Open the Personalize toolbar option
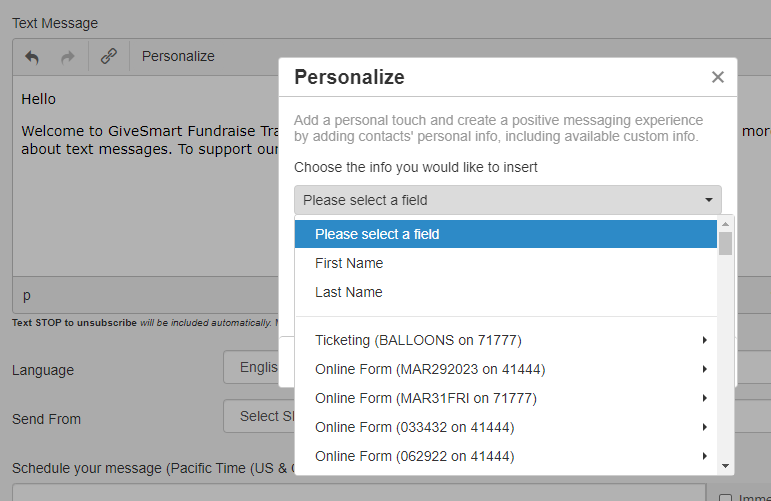771x501 pixels. (x=178, y=56)
